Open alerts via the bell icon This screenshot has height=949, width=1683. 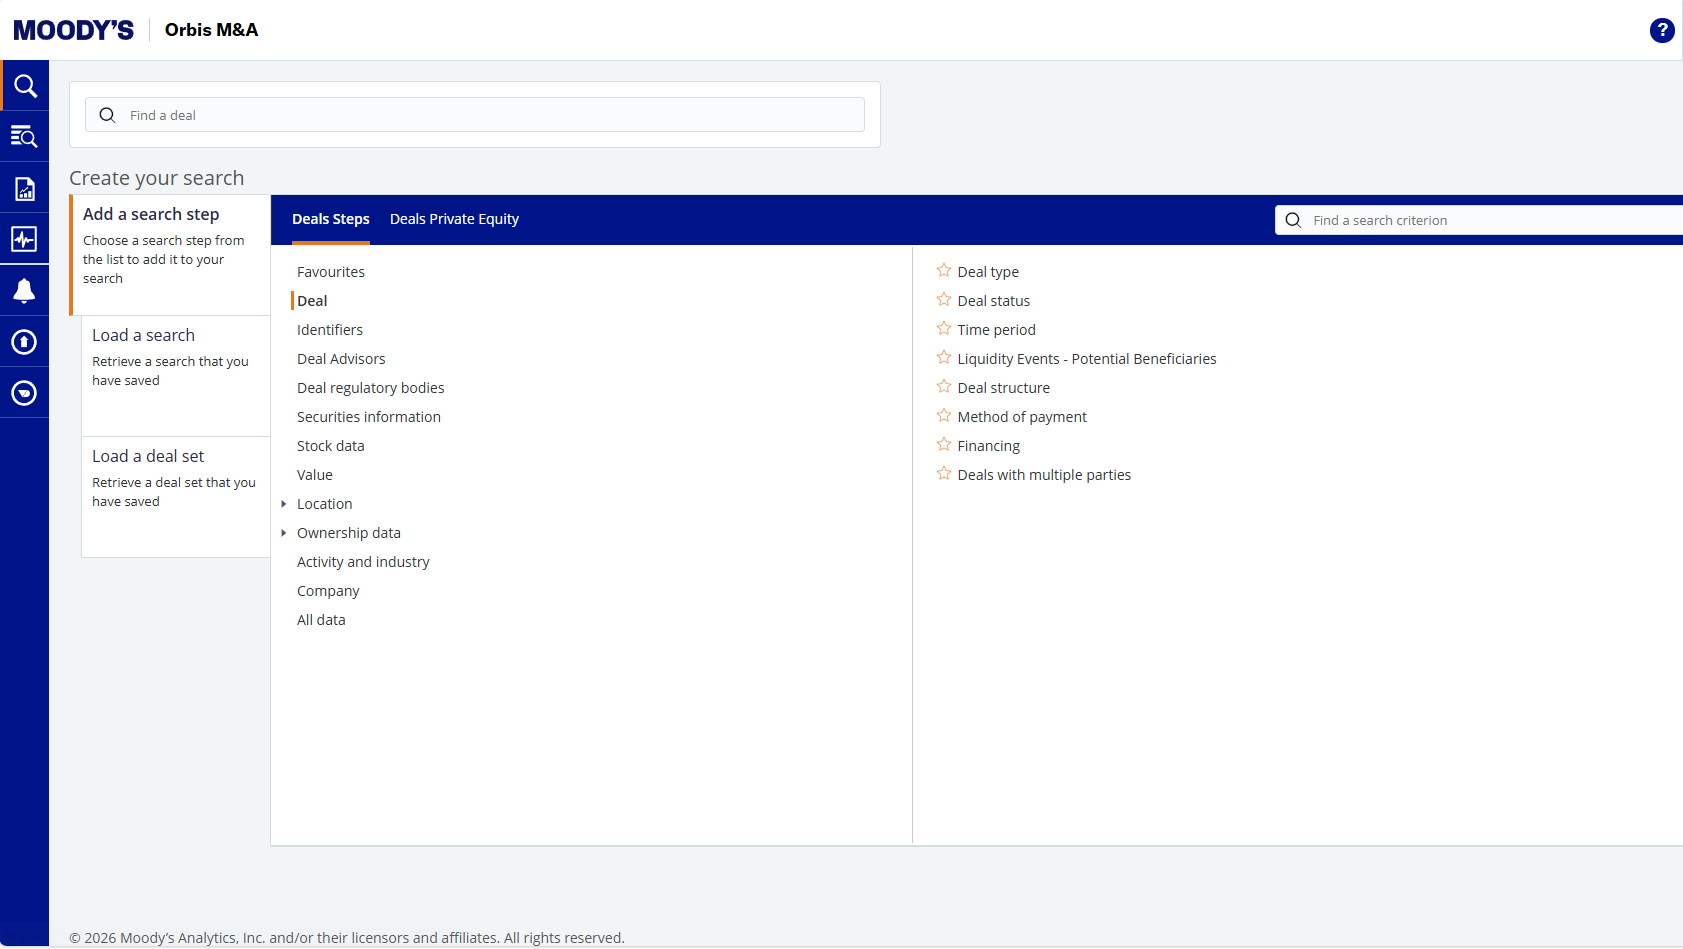pos(25,291)
